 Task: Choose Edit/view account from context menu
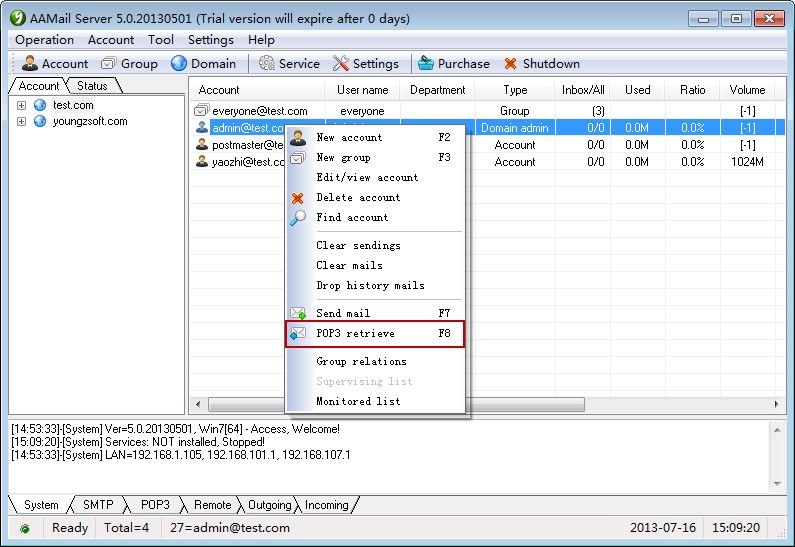tap(375, 177)
